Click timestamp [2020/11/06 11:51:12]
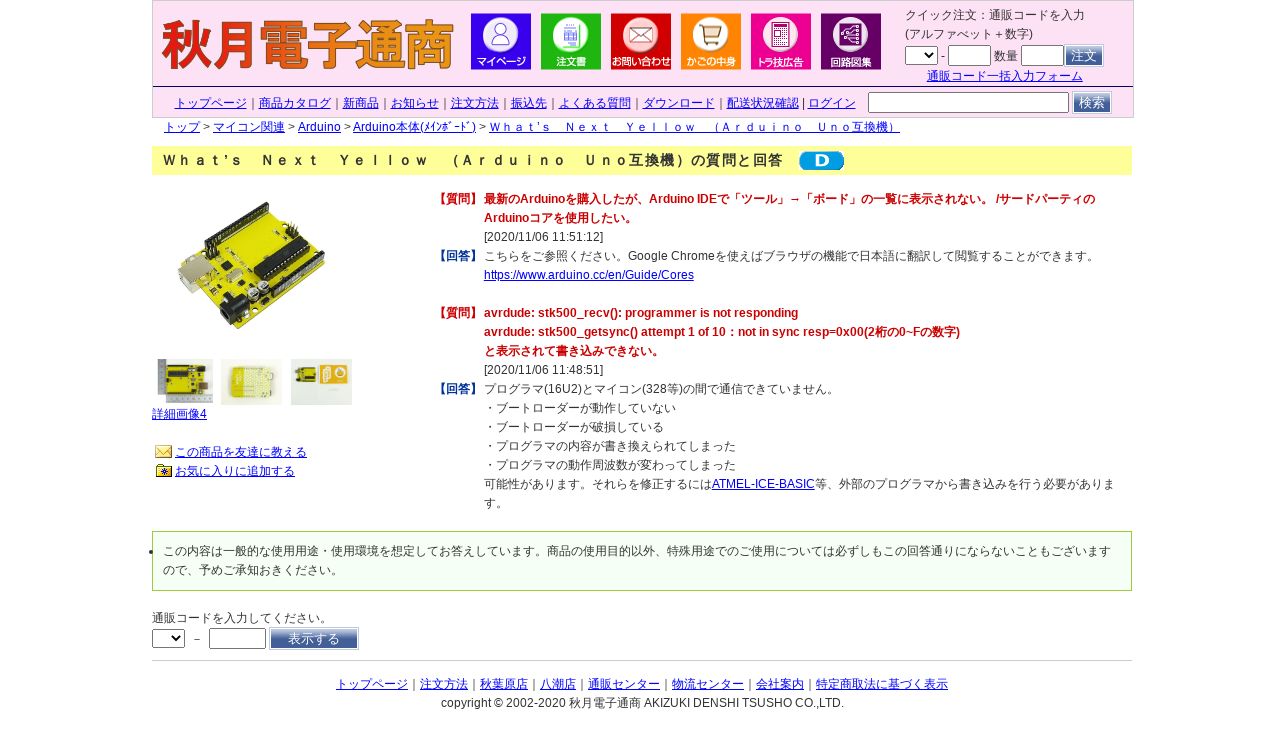Viewport: 1284px width, 742px height. point(544,237)
